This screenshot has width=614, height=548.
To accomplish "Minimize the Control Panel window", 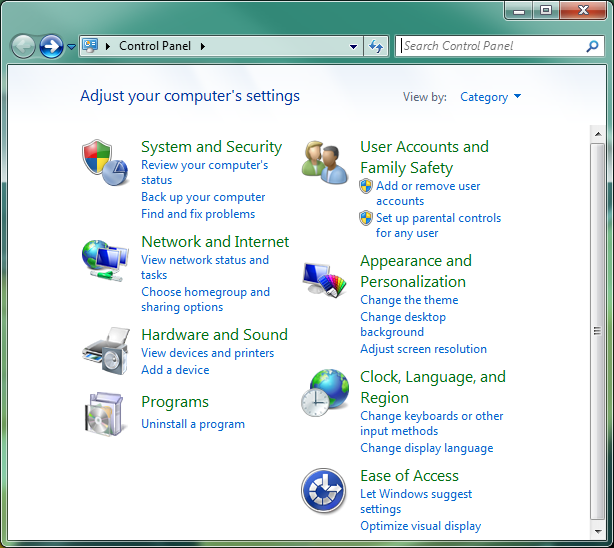I will coord(519,10).
